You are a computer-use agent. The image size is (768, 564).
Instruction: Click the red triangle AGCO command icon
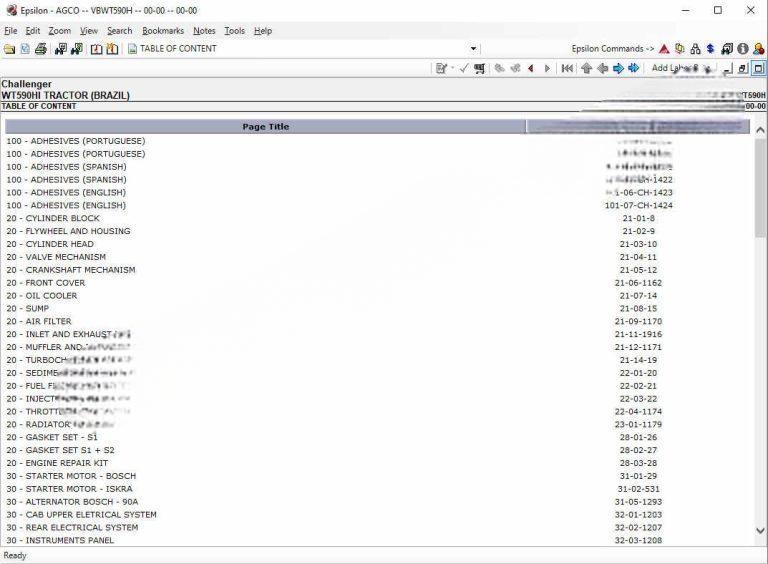[664, 49]
